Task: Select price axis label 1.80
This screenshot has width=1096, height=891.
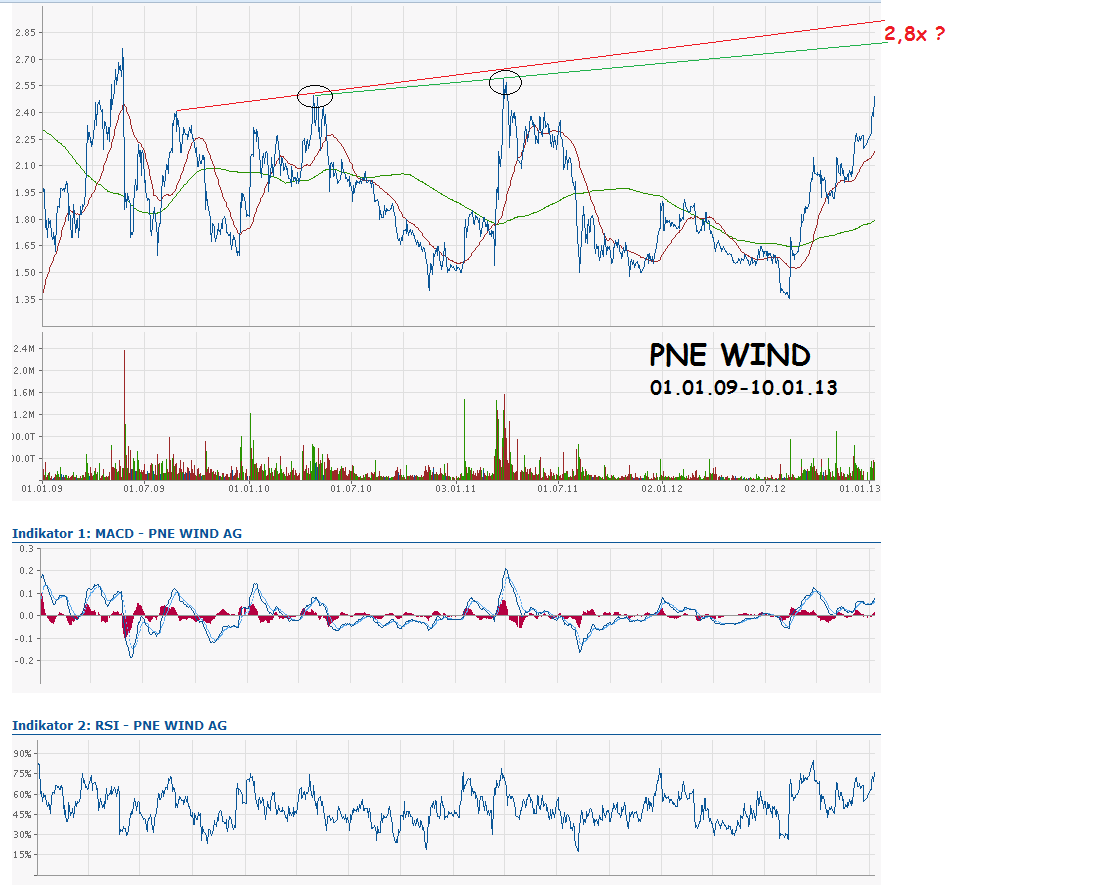Action: click(24, 219)
